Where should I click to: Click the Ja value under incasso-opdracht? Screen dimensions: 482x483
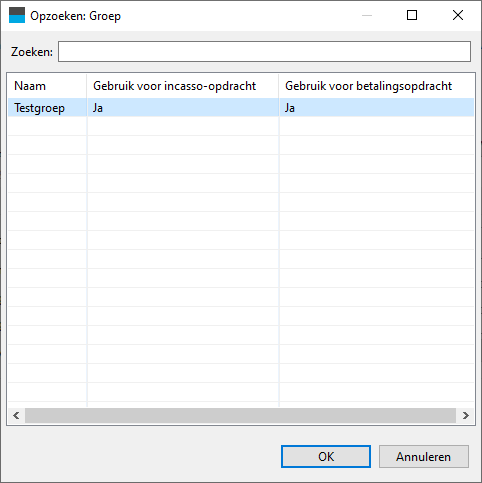coord(98,108)
